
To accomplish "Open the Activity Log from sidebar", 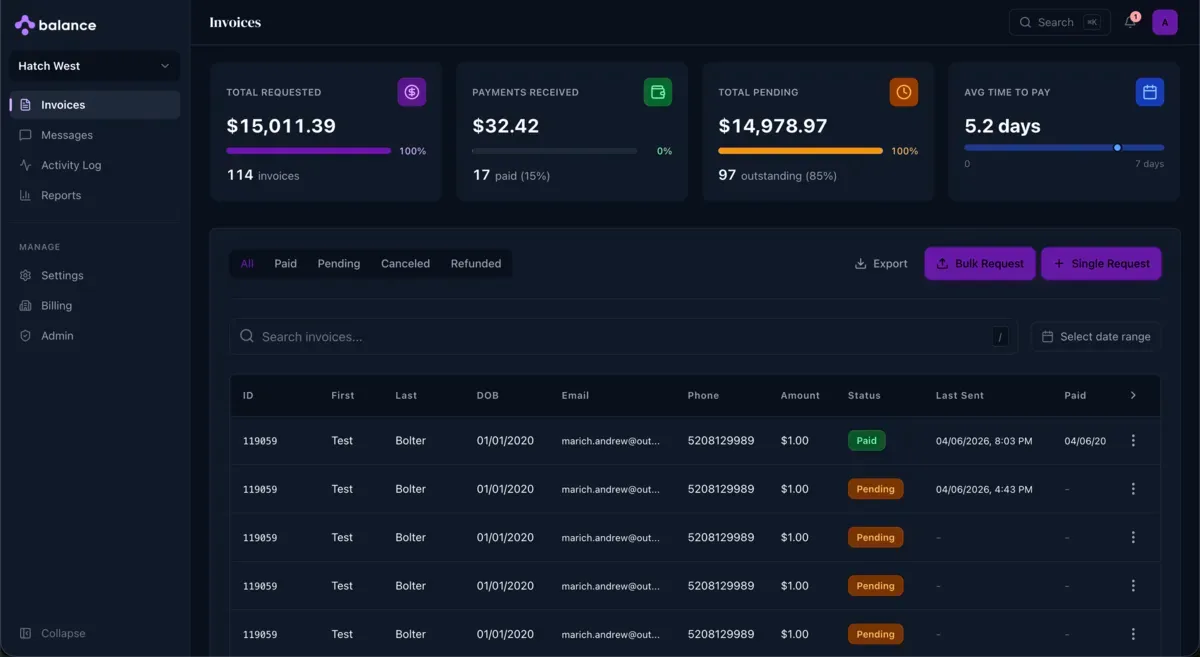I will [x=27, y=164].
